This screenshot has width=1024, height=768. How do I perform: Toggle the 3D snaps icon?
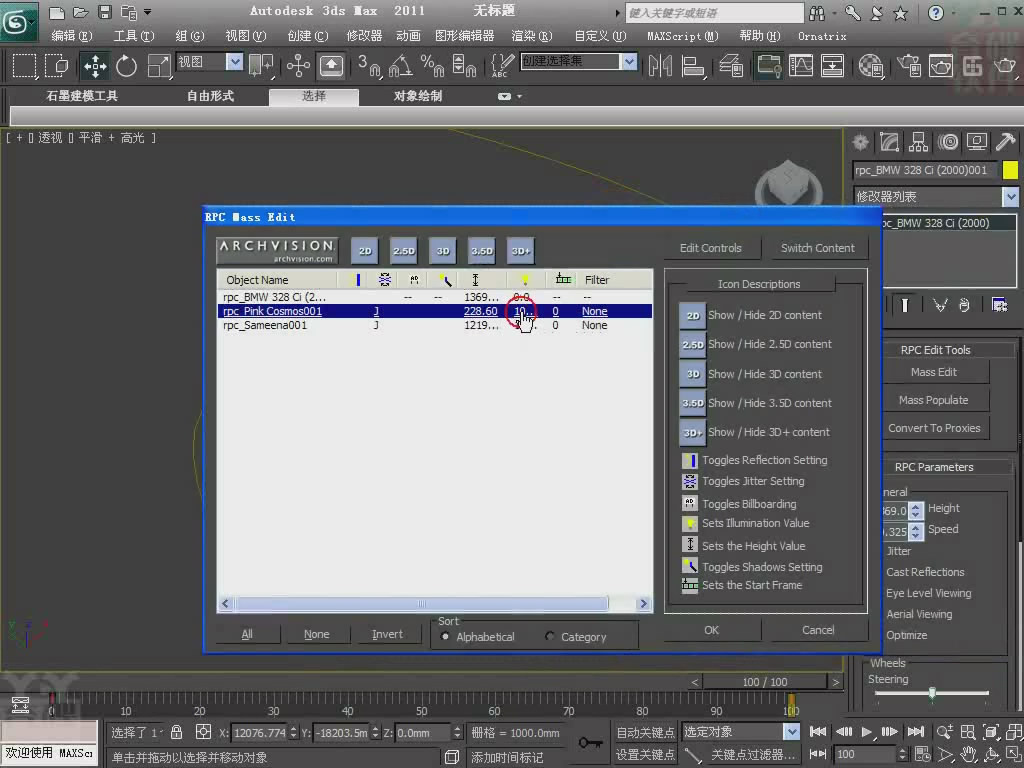click(x=370, y=66)
